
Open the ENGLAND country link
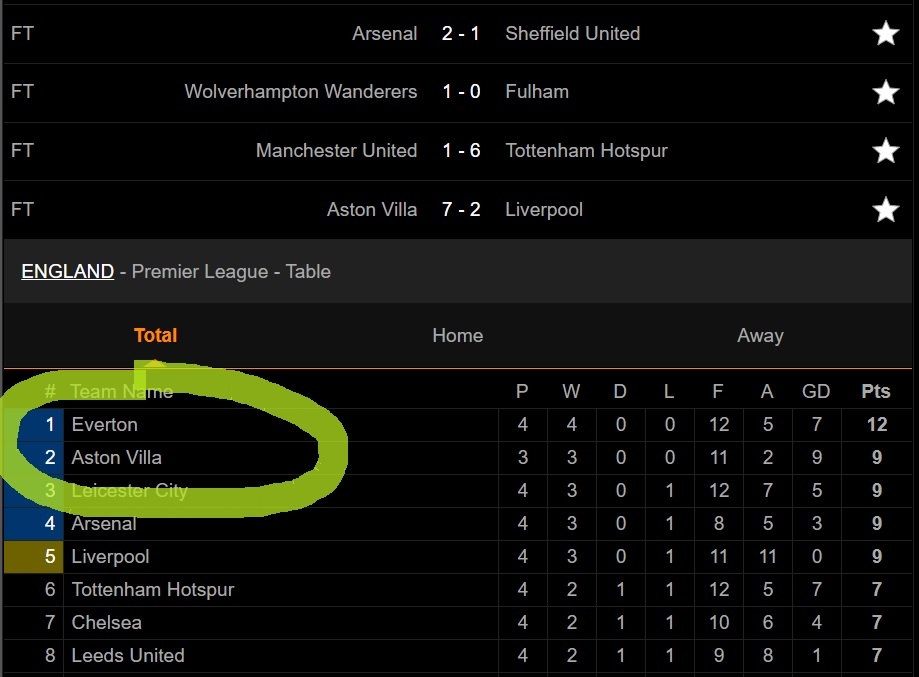(67, 271)
